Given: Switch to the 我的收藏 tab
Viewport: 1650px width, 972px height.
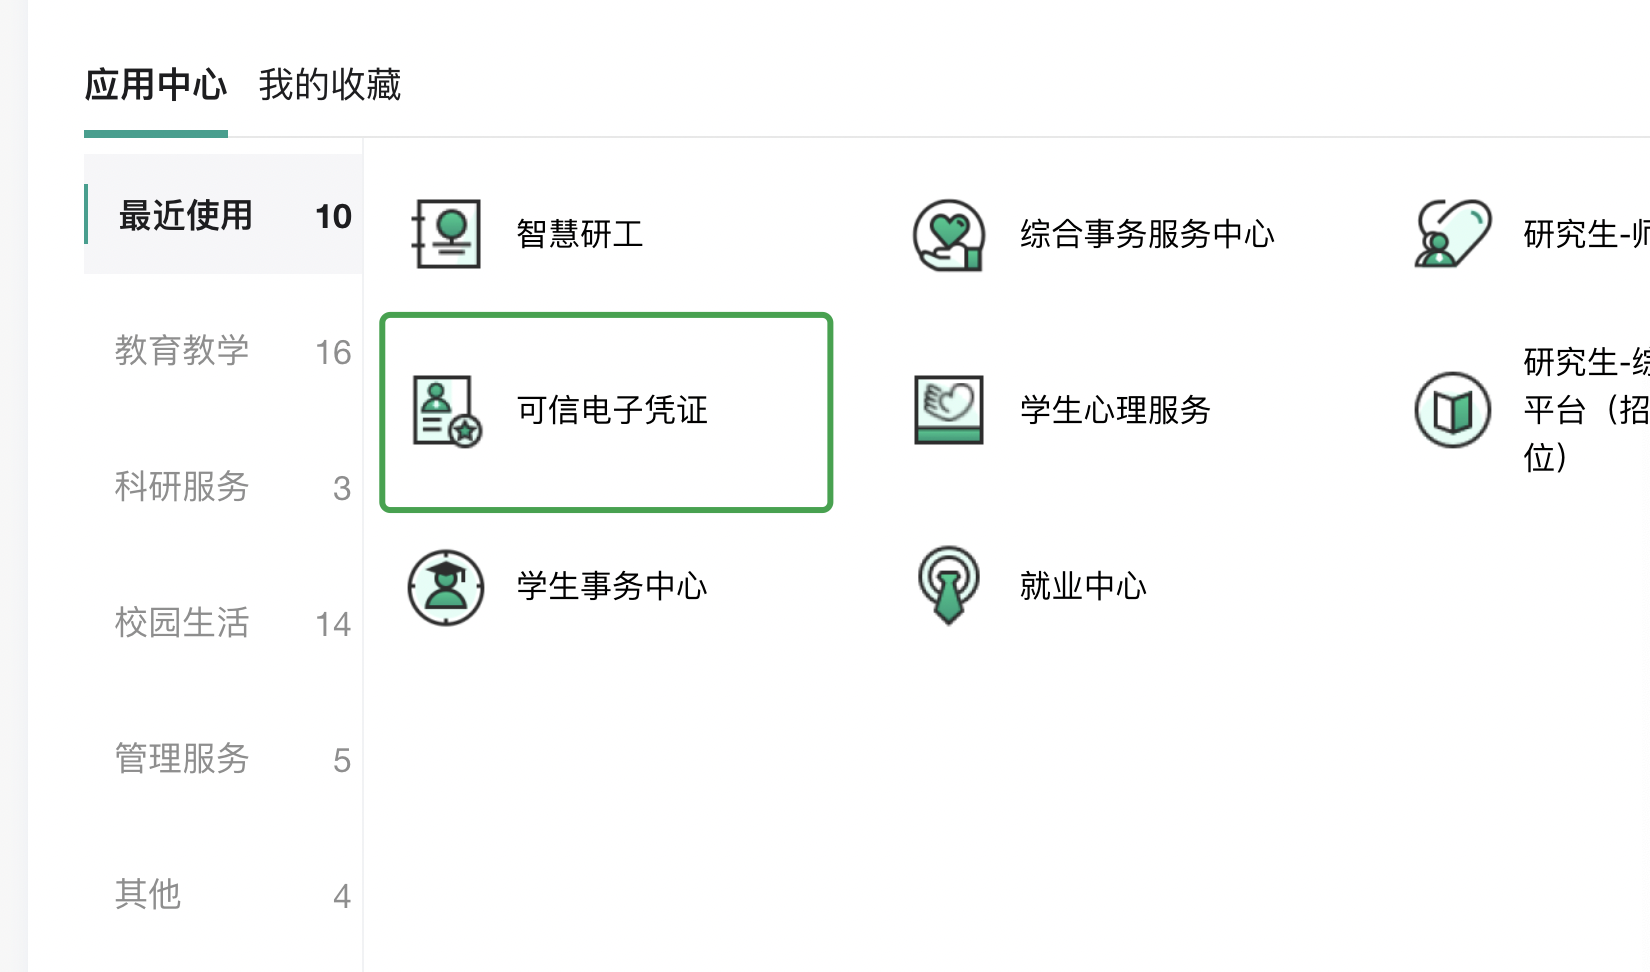Looking at the screenshot, I should pos(330,86).
